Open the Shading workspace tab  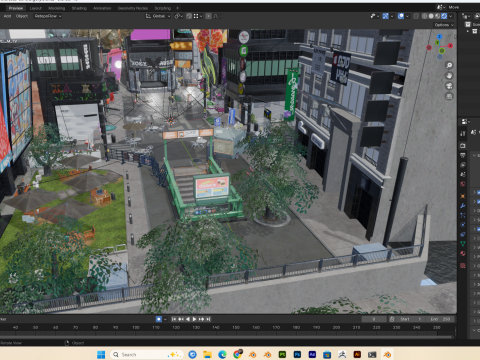(x=79, y=8)
